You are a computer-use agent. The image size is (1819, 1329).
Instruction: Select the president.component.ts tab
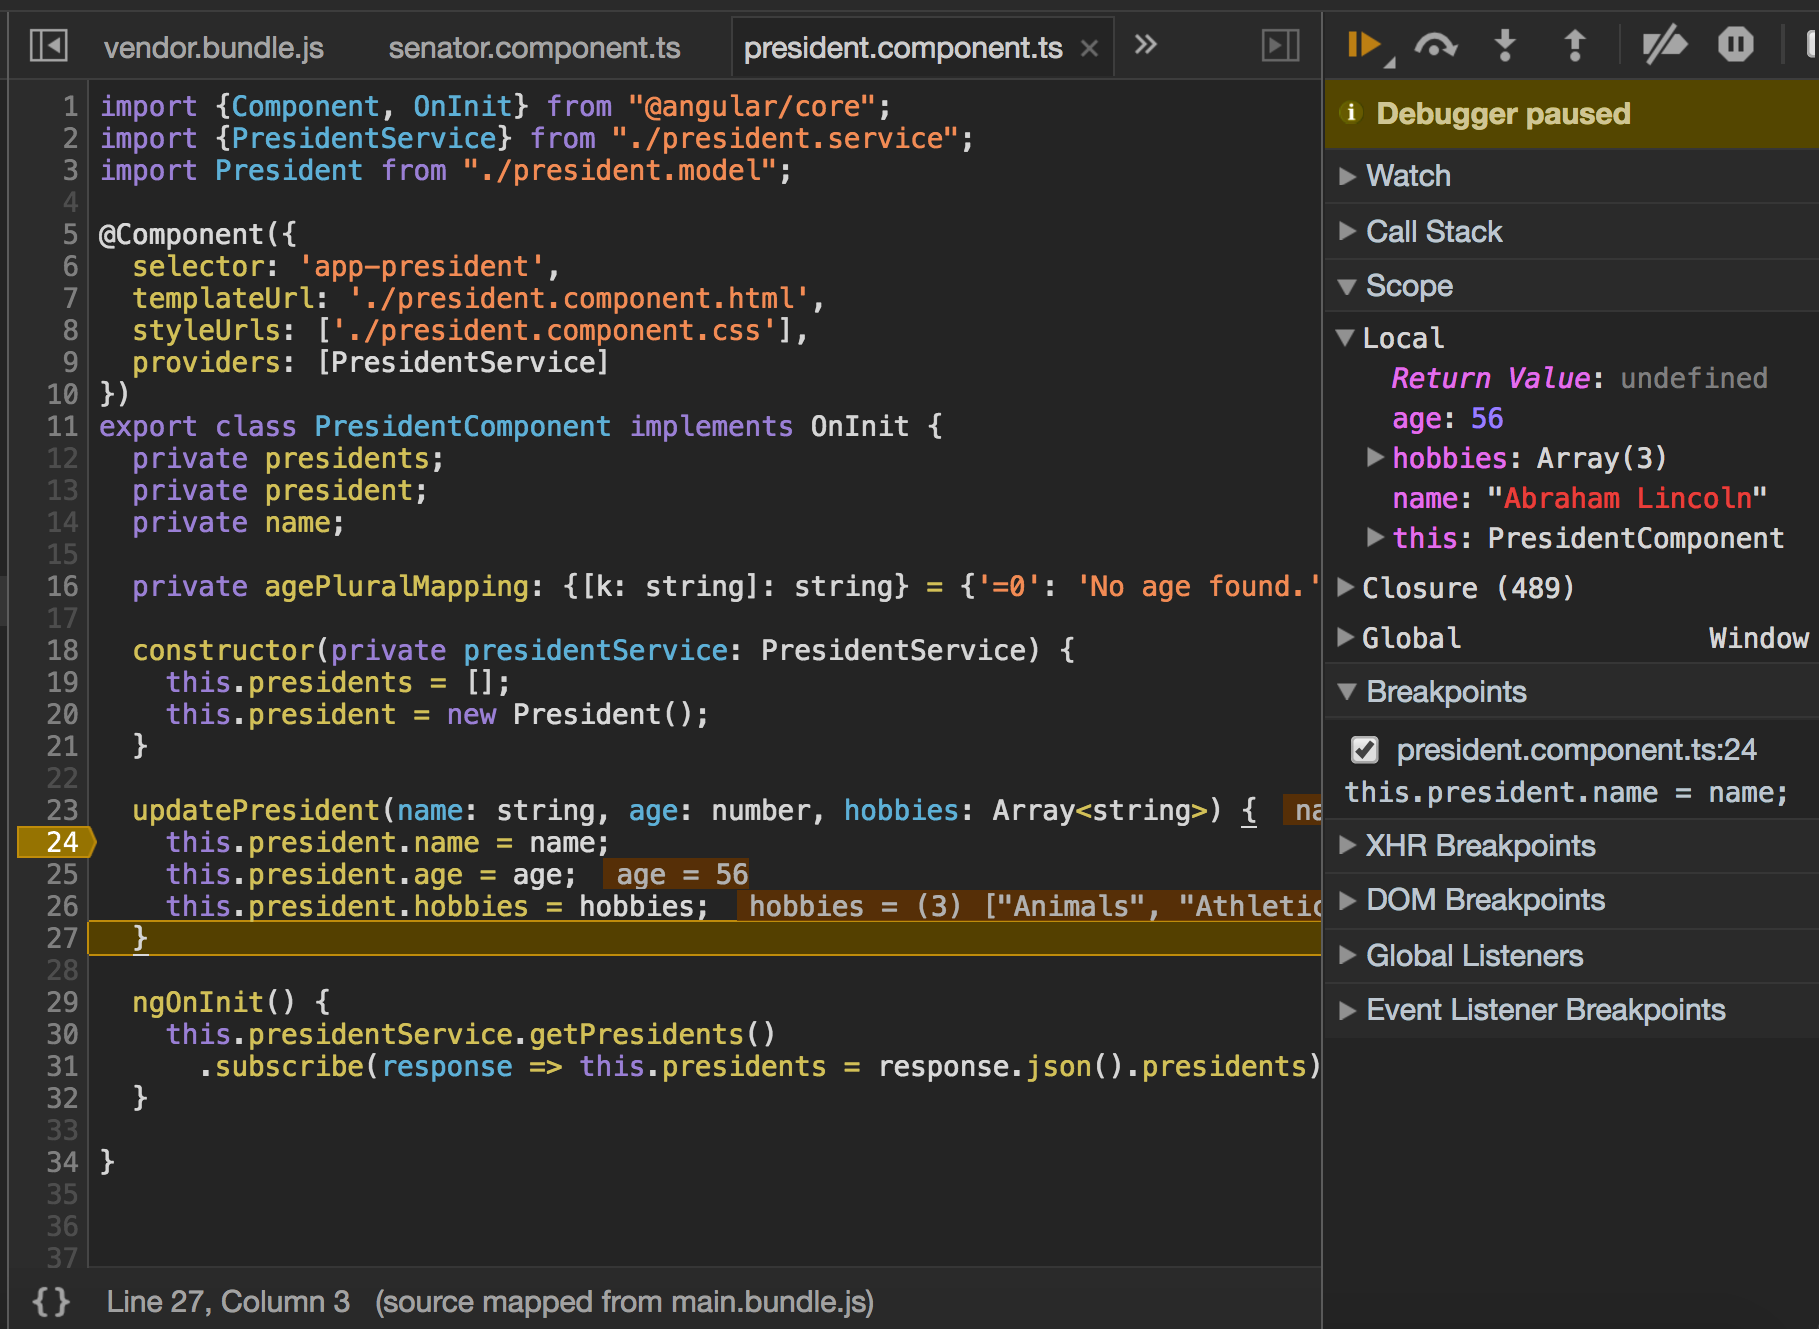click(x=903, y=47)
